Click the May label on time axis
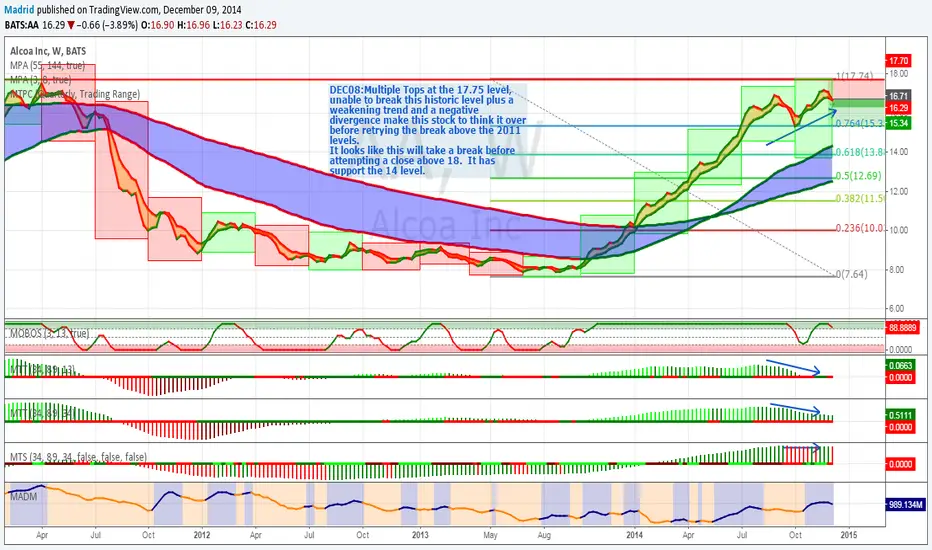This screenshot has width=932, height=550. click(x=490, y=535)
